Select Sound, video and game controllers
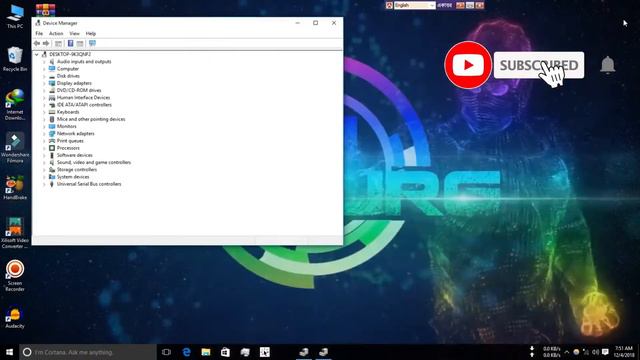The image size is (640, 360). pos(94,162)
